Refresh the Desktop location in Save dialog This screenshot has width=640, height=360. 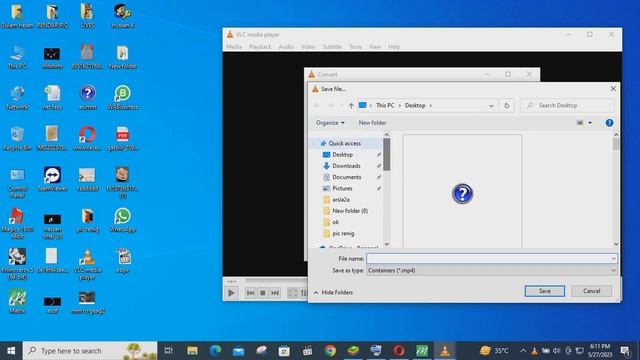coord(507,105)
